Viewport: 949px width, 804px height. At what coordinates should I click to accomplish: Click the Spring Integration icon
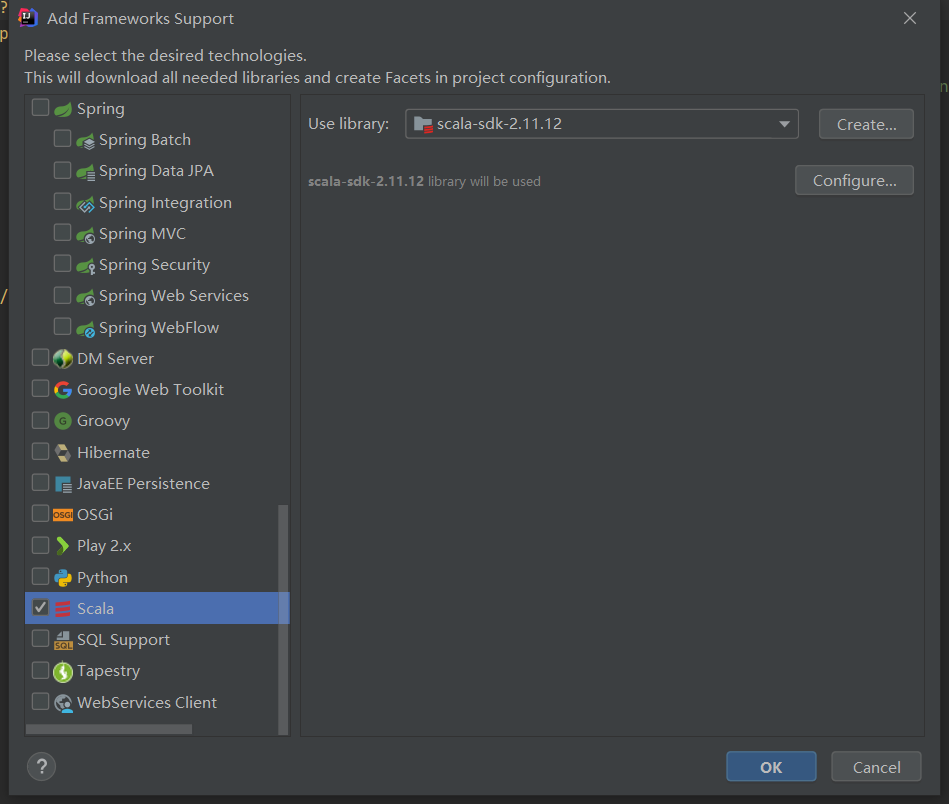85,203
